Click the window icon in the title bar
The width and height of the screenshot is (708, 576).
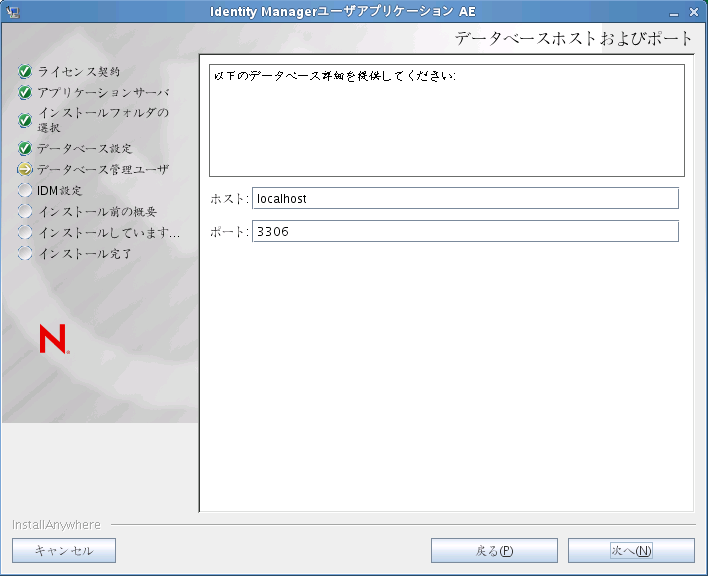(x=13, y=12)
